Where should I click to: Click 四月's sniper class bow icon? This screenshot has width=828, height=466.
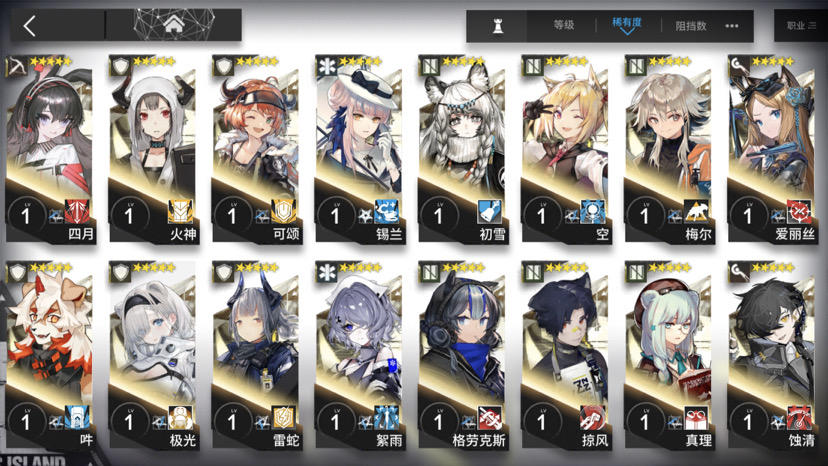tap(16, 68)
